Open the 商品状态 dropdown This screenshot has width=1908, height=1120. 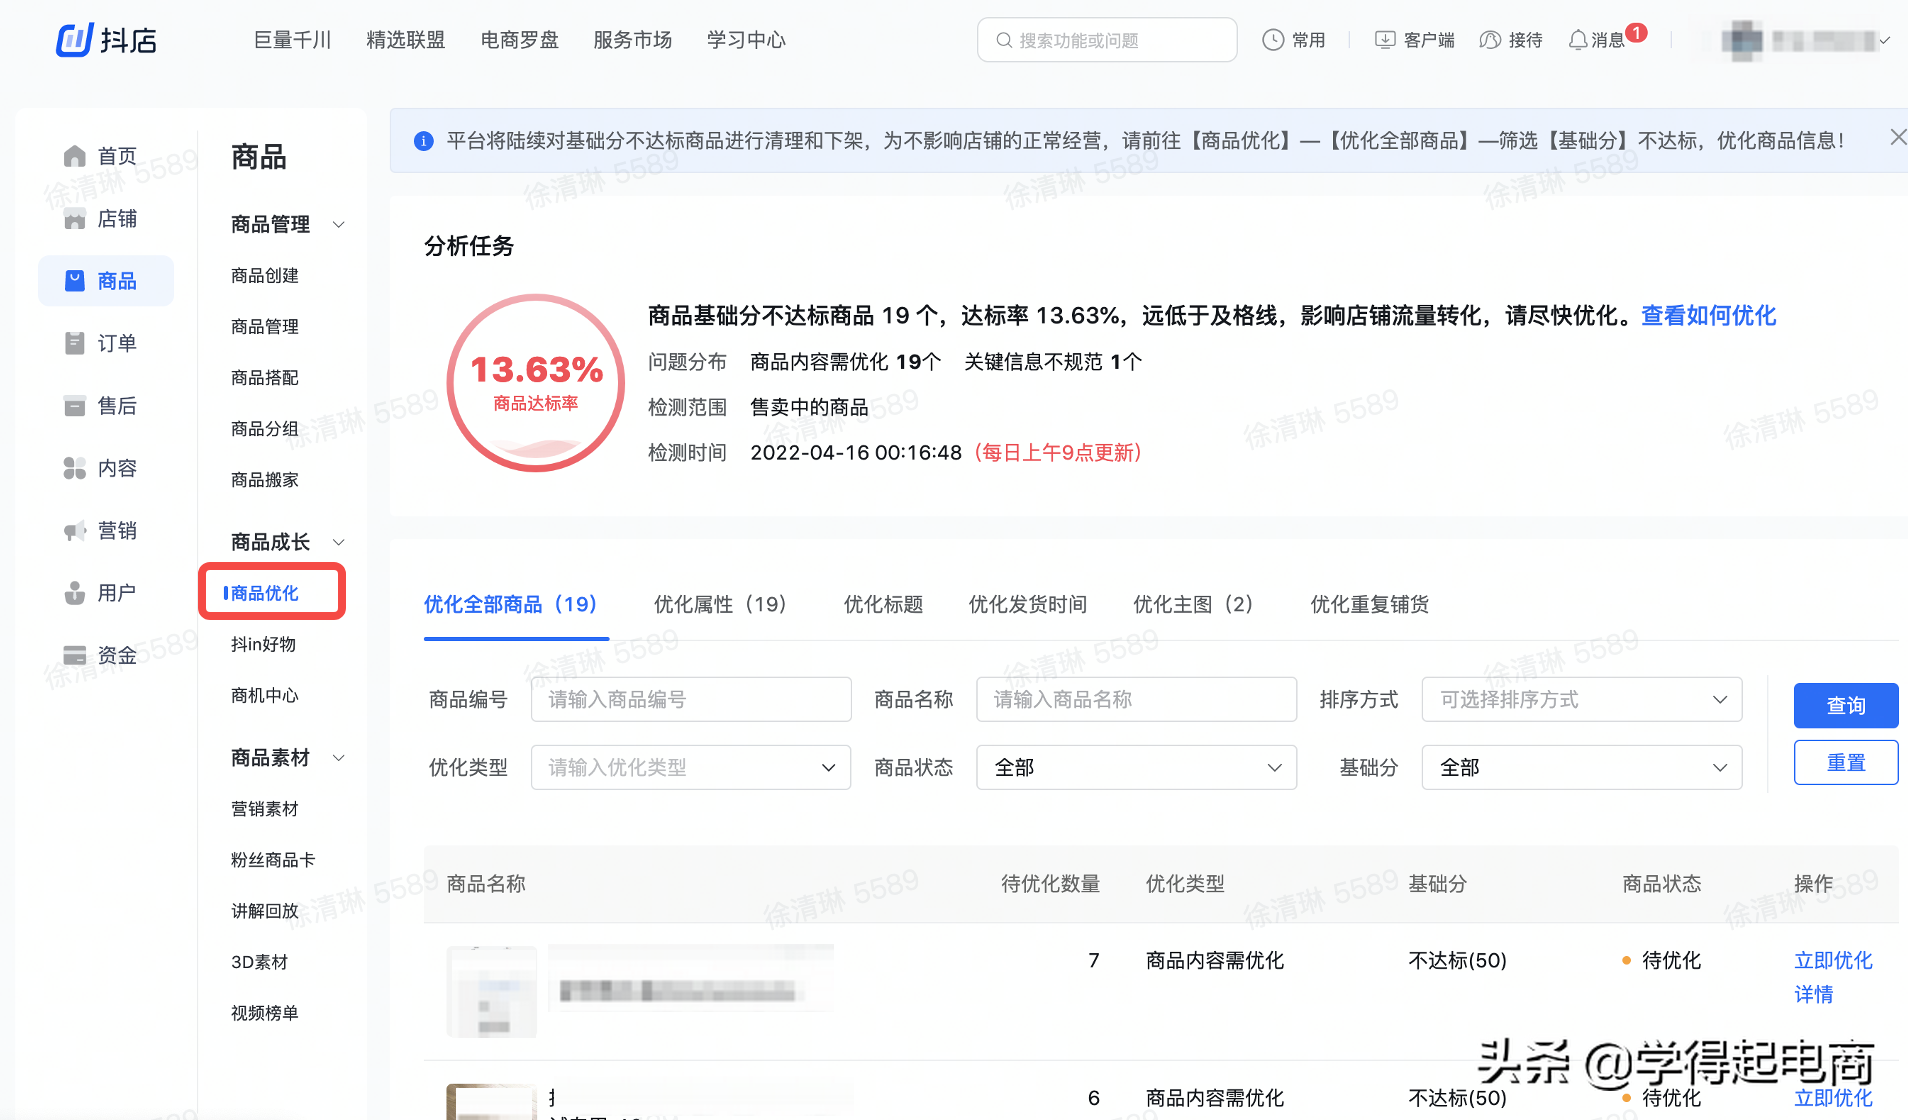1137,767
